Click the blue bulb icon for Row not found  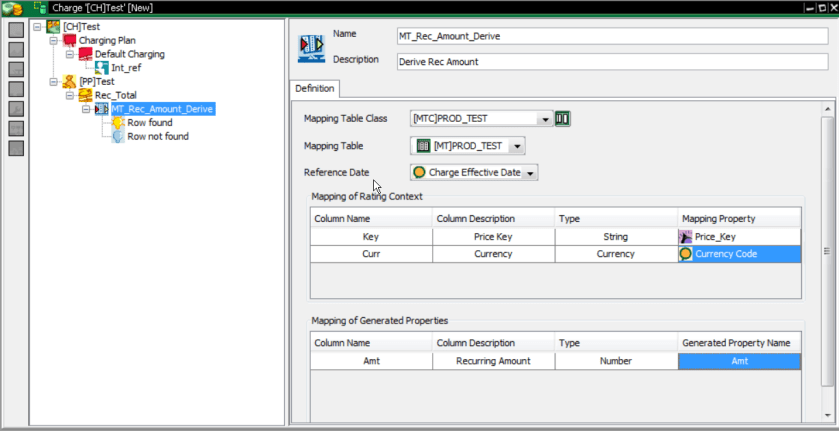(118, 137)
